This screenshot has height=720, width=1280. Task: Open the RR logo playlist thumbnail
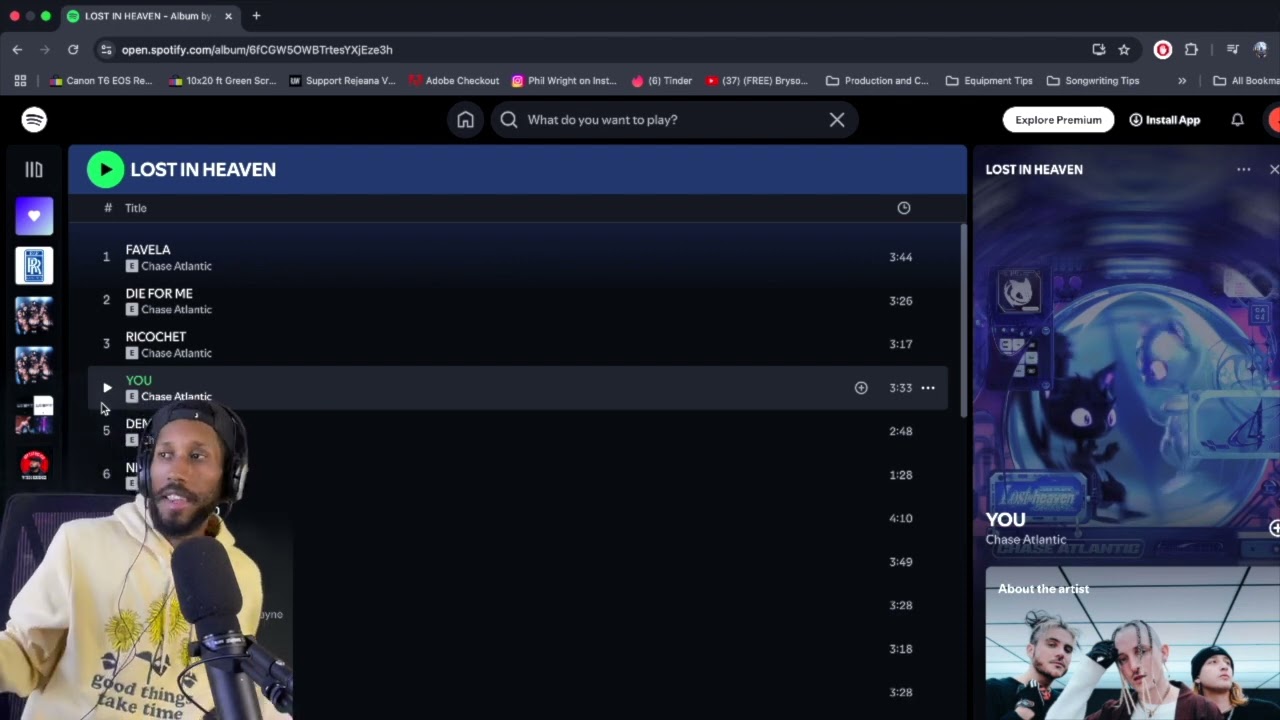point(34,265)
